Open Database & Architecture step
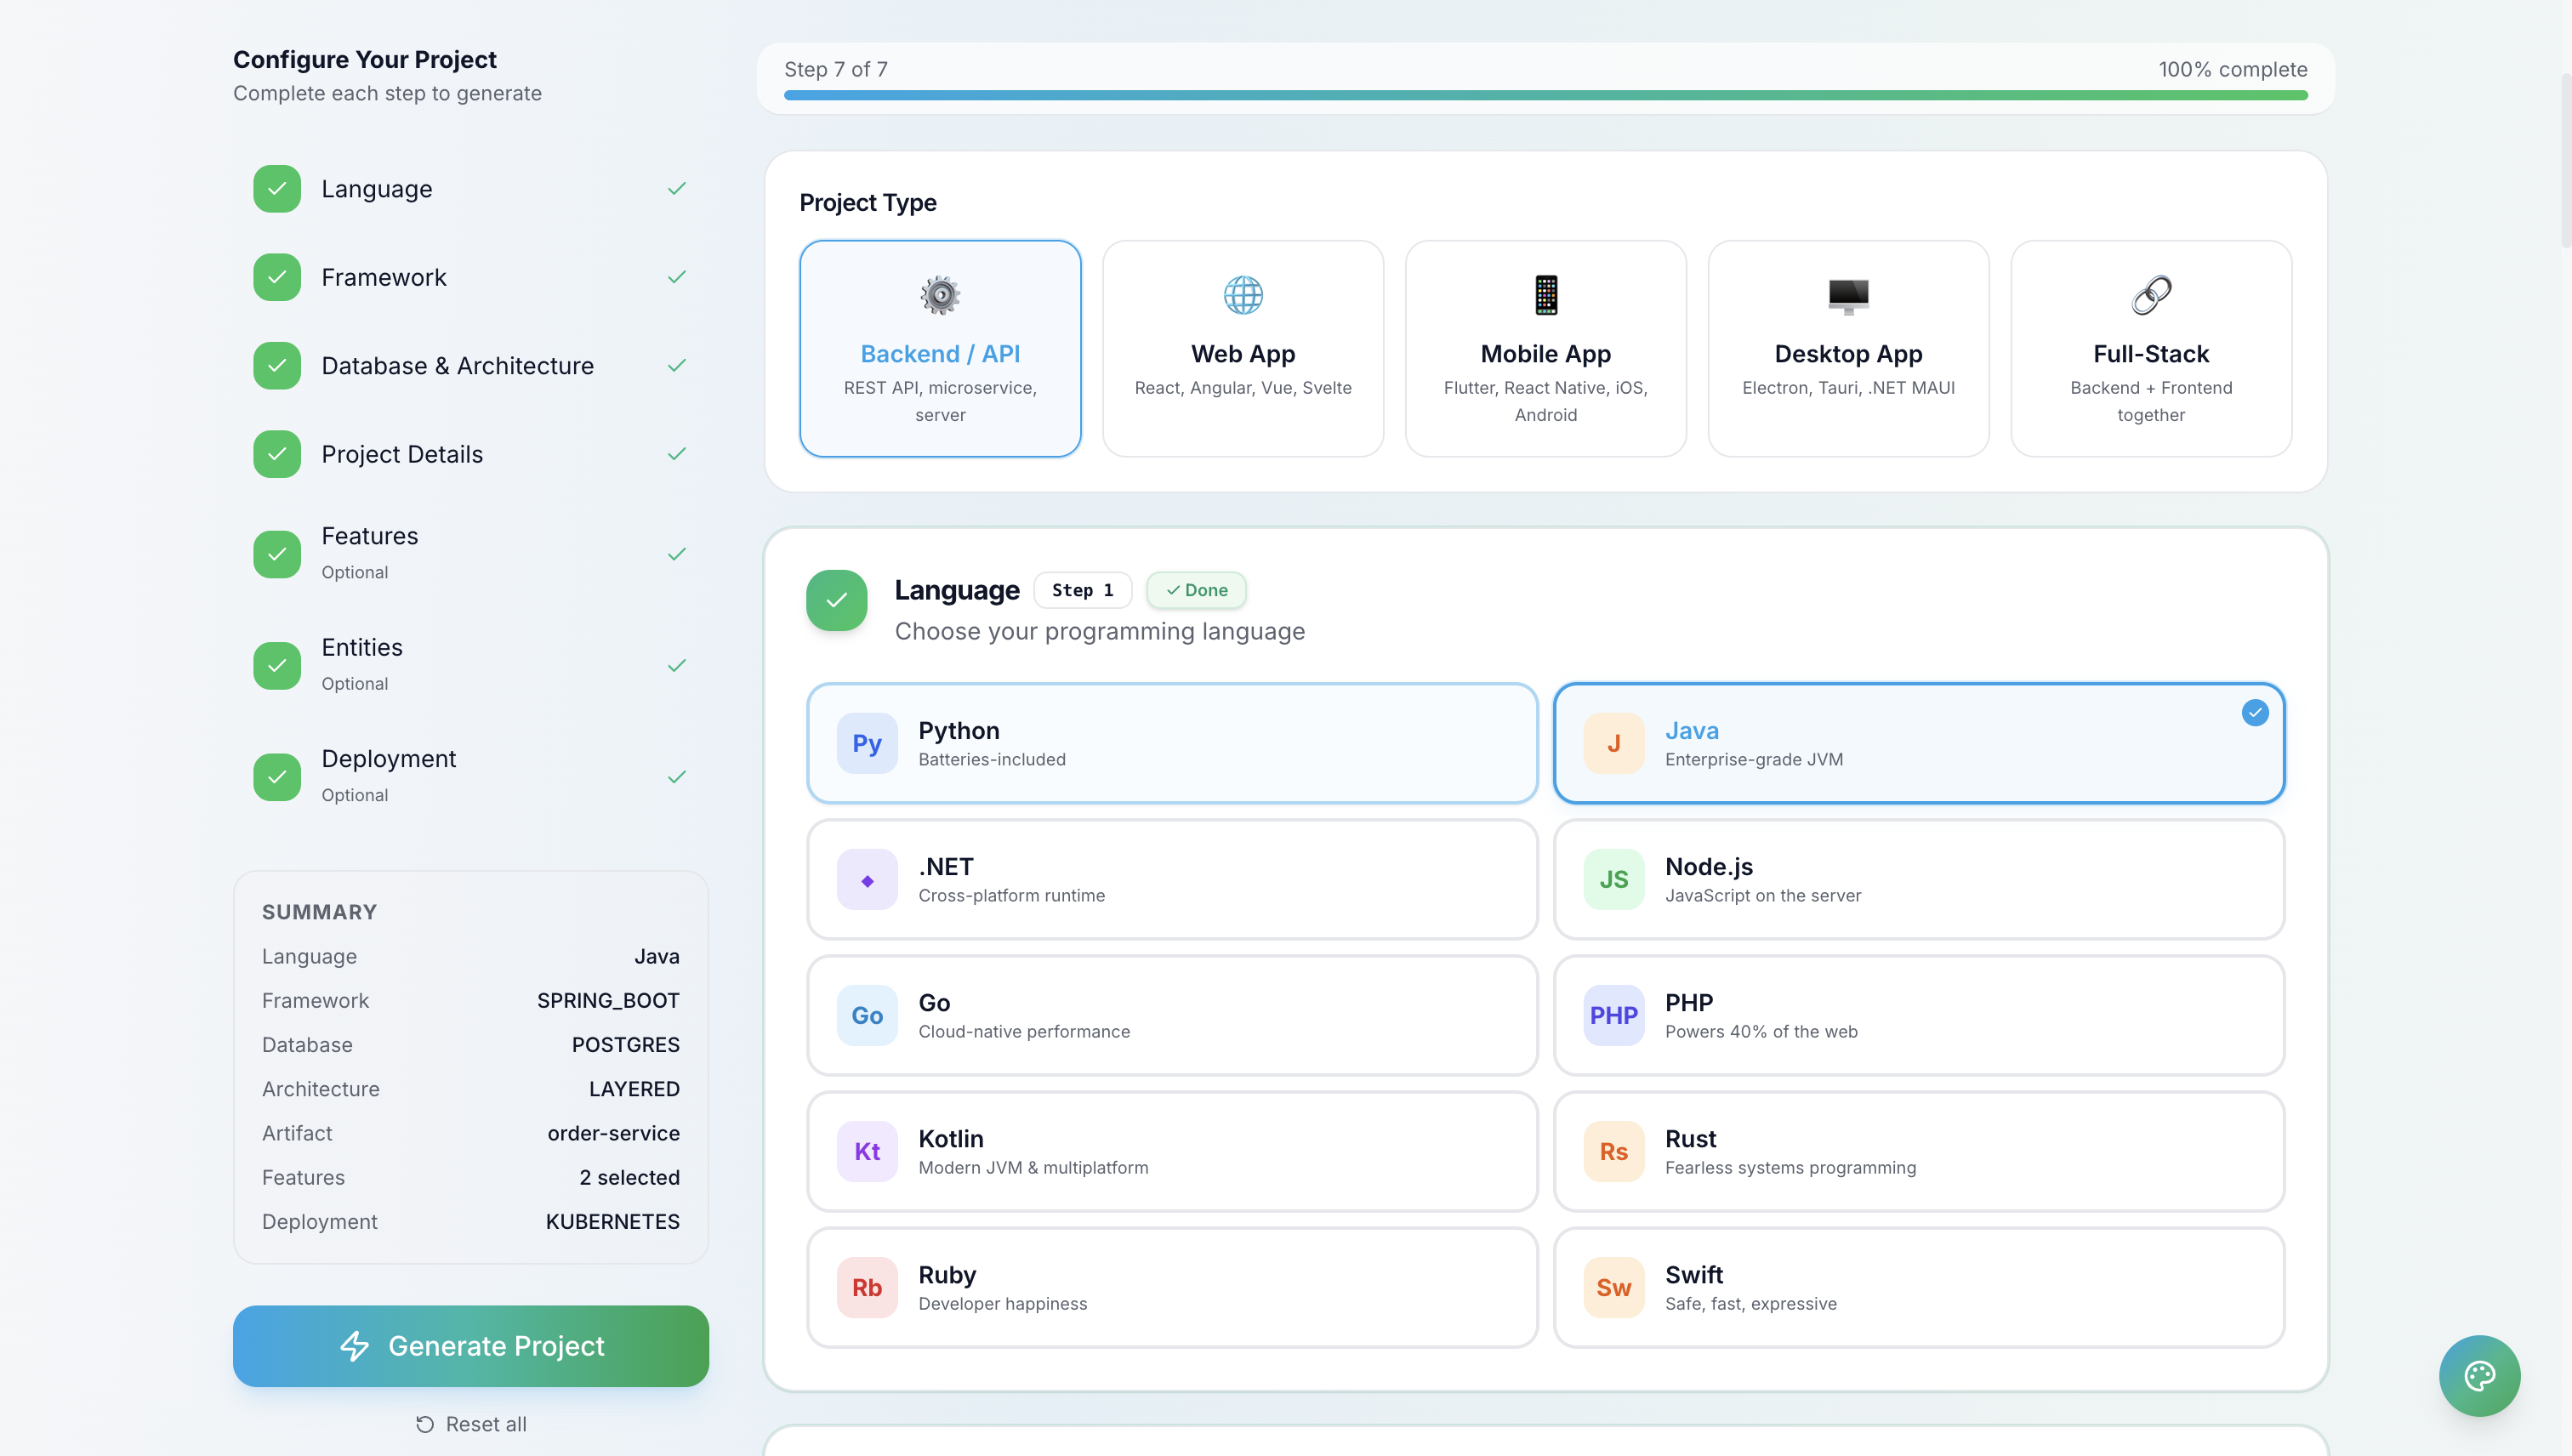 tap(470, 366)
